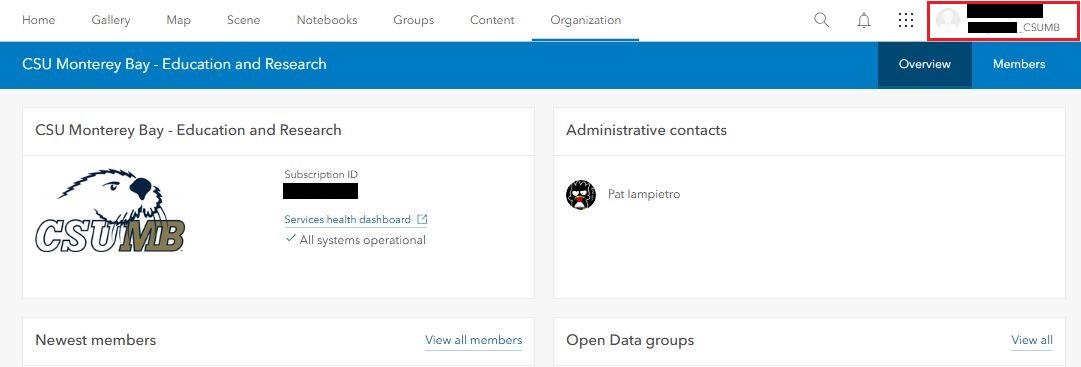Click the Subscription ID label
This screenshot has height=367, width=1081.
tap(321, 175)
